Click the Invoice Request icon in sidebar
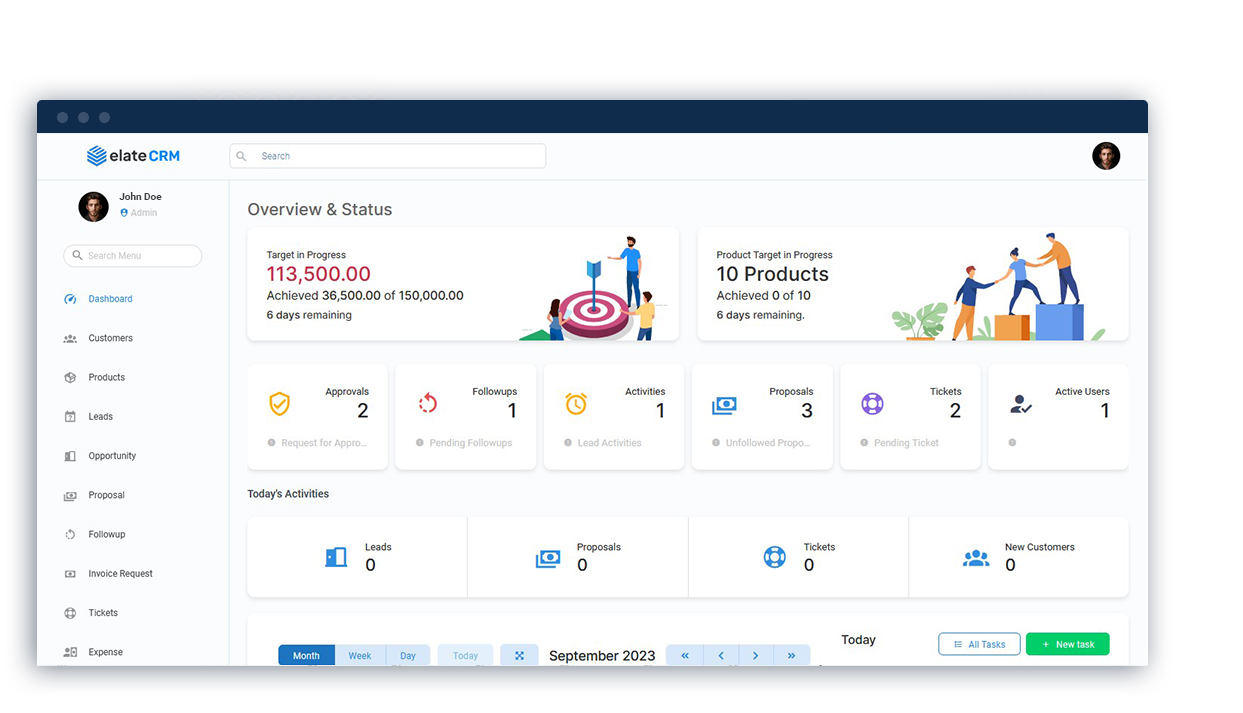The width and height of the screenshot is (1243, 713). point(70,574)
